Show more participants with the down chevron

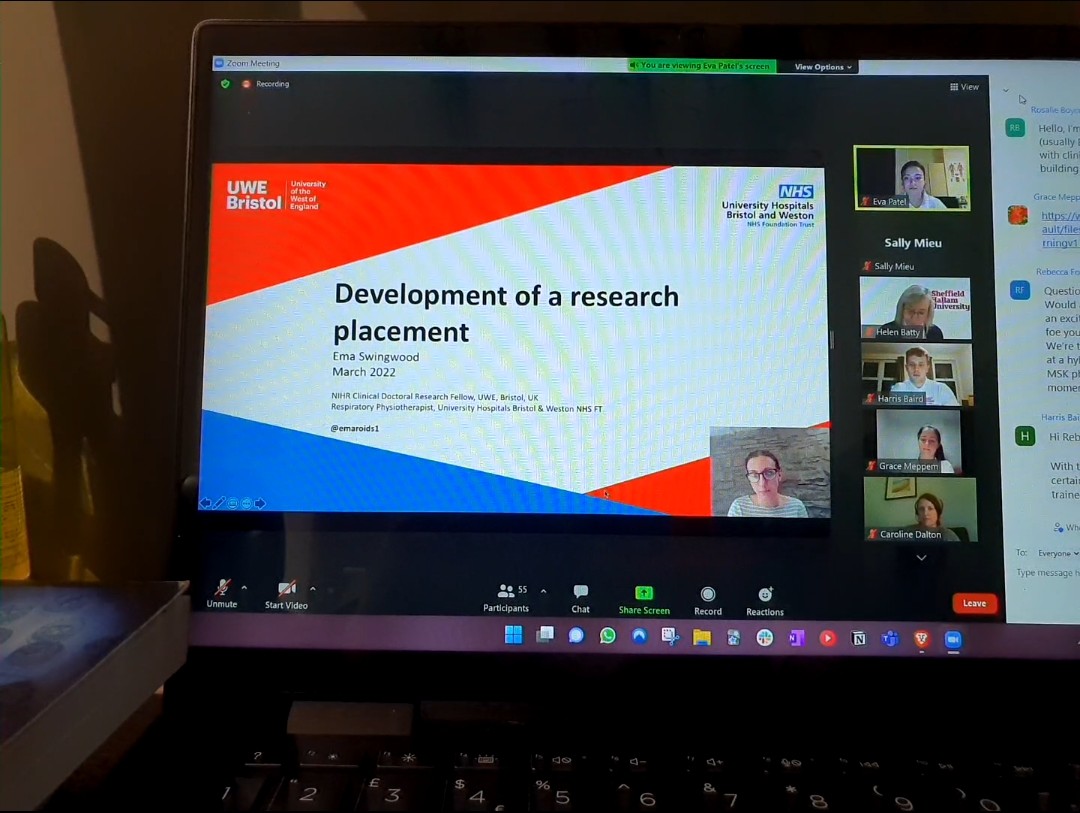pyautogui.click(x=922, y=557)
